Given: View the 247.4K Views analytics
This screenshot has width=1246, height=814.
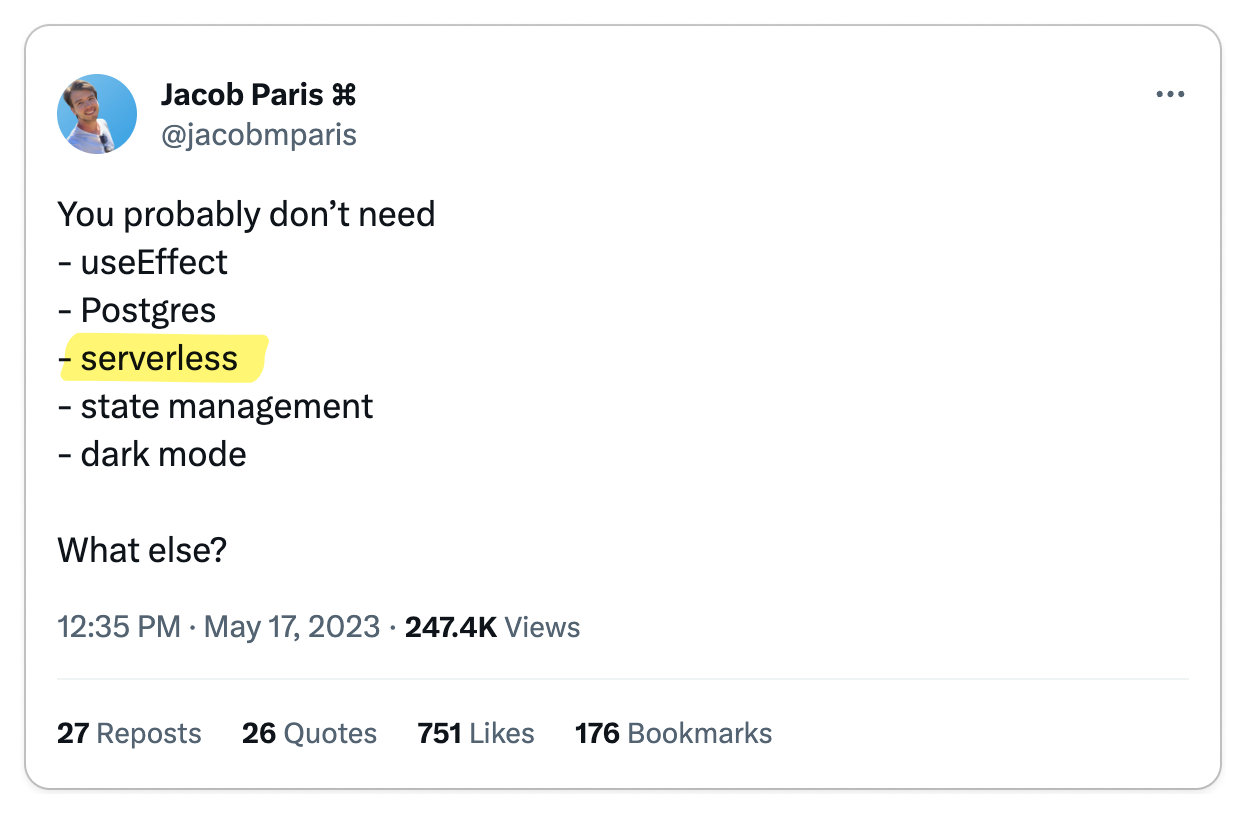Looking at the screenshot, I should tap(493, 627).
